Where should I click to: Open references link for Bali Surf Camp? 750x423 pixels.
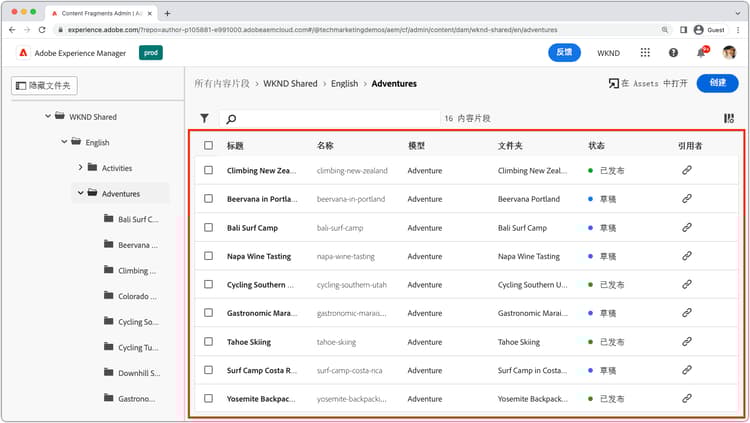coord(687,227)
